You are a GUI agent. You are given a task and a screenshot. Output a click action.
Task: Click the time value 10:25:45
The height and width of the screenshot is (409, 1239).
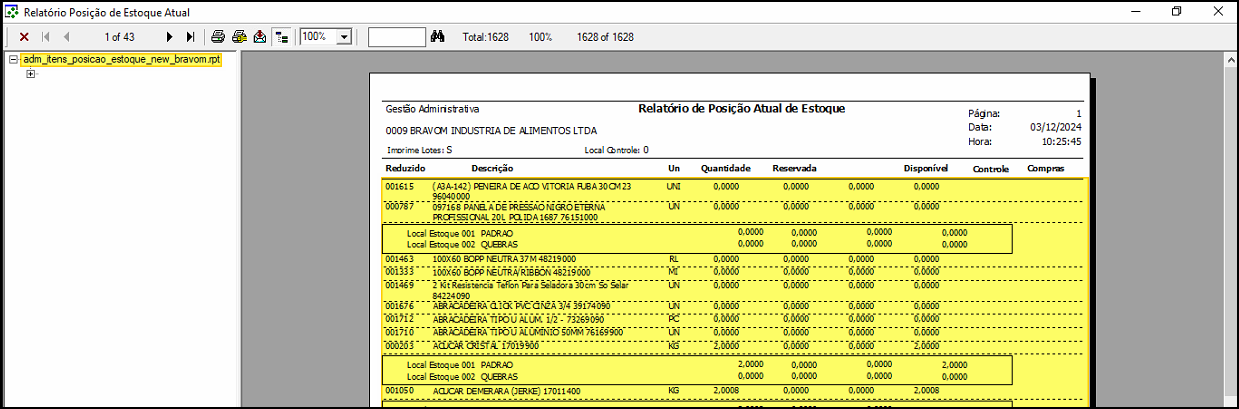pyautogui.click(x=1060, y=142)
